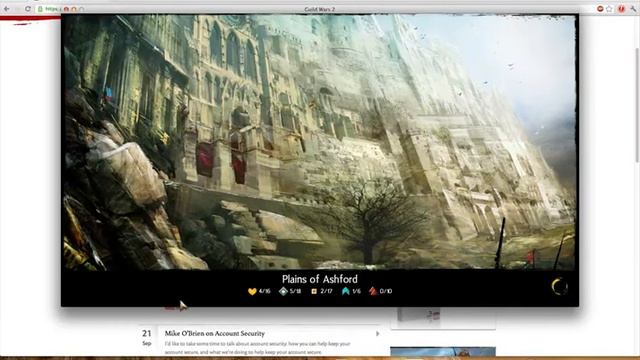This screenshot has height=360, width=640.
Task: Click the 'Plains of Ashford' title
Action: point(320,279)
